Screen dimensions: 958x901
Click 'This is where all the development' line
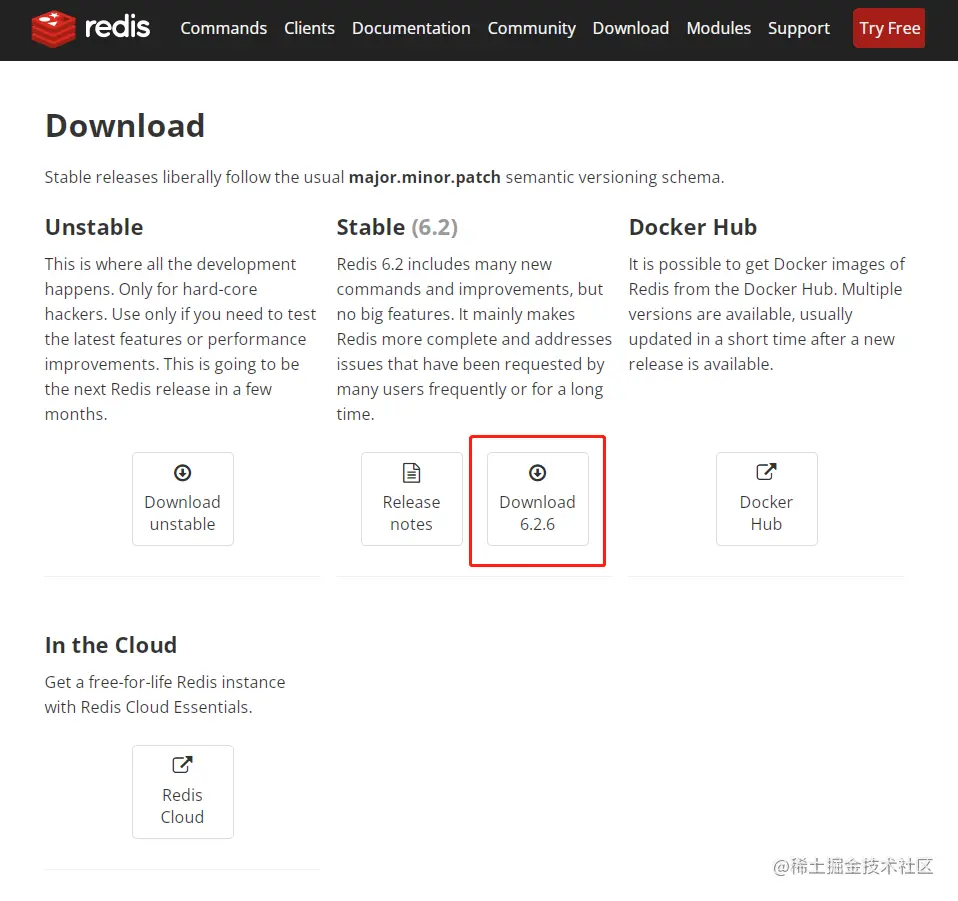pos(170,264)
